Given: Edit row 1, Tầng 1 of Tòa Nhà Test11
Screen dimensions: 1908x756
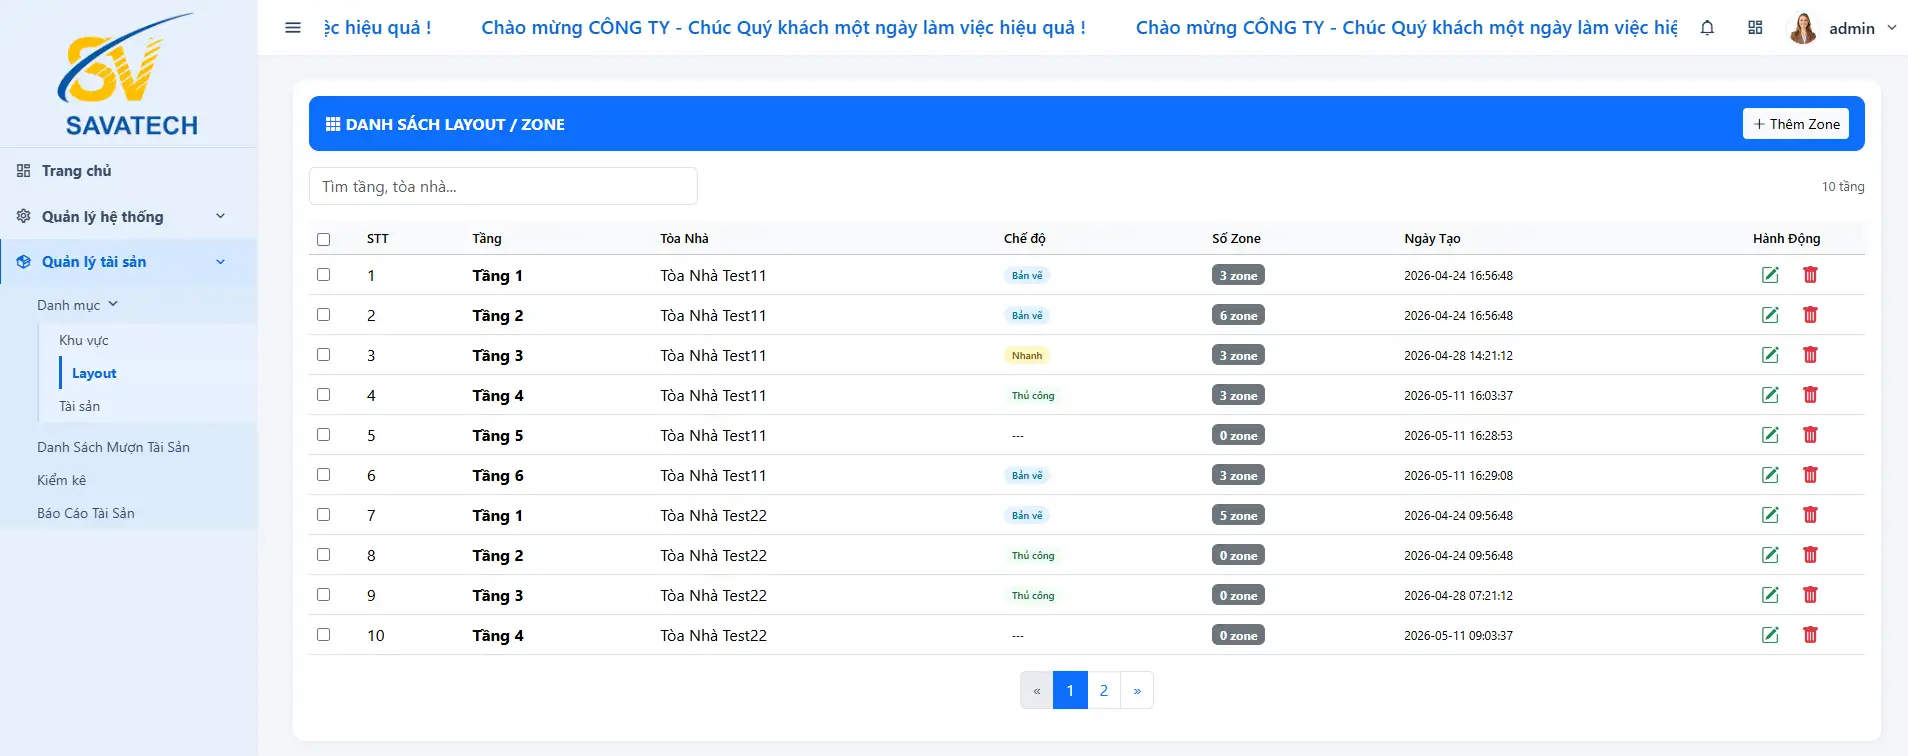Looking at the screenshot, I should tap(1770, 275).
